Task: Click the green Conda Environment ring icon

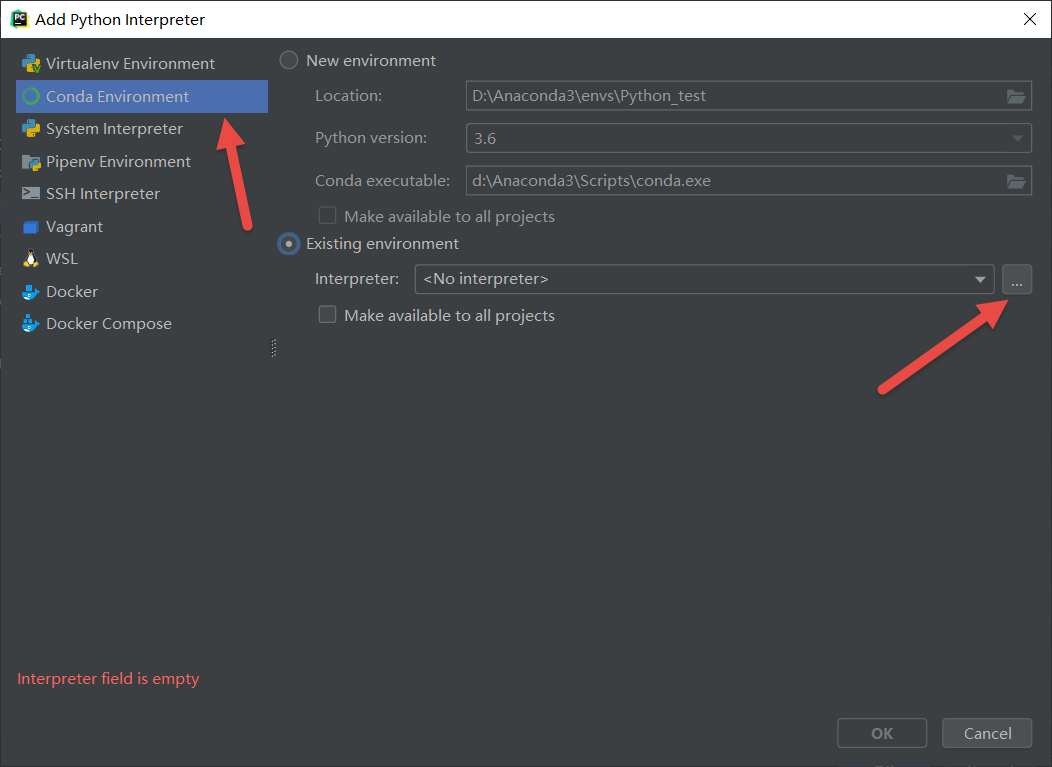Action: coord(31,97)
